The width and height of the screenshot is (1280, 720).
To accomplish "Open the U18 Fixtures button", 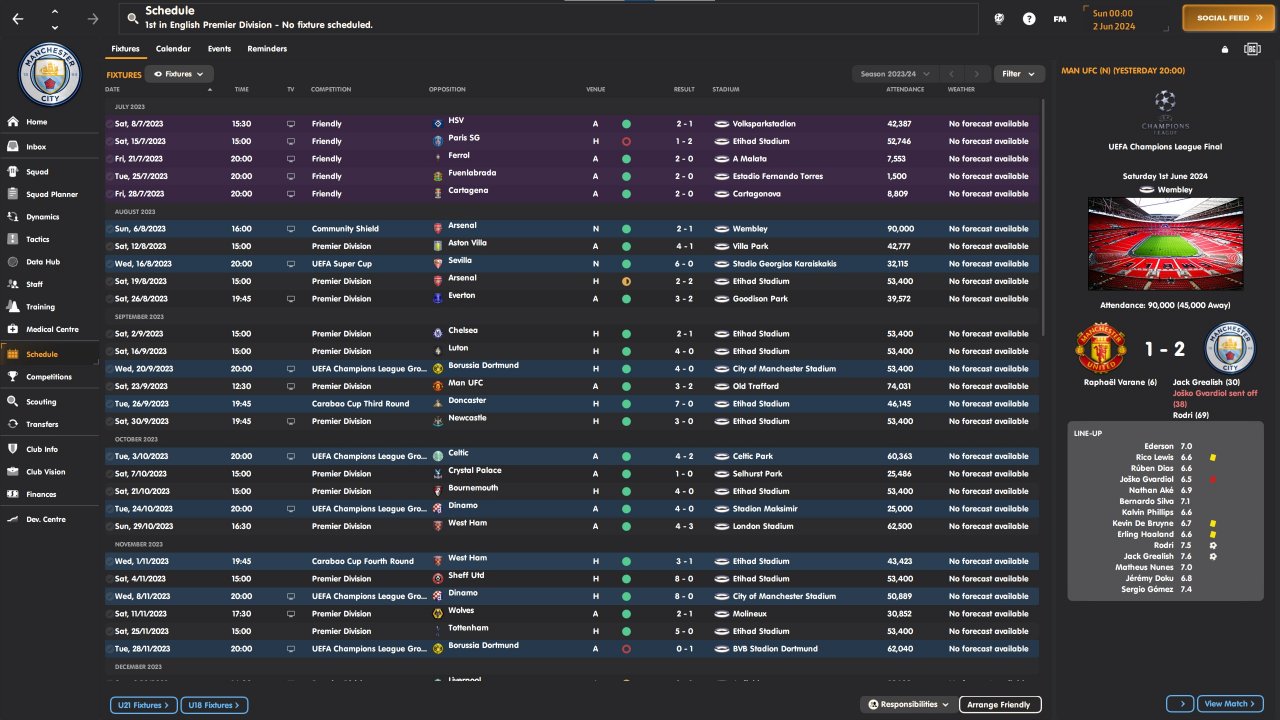I will click(x=214, y=706).
